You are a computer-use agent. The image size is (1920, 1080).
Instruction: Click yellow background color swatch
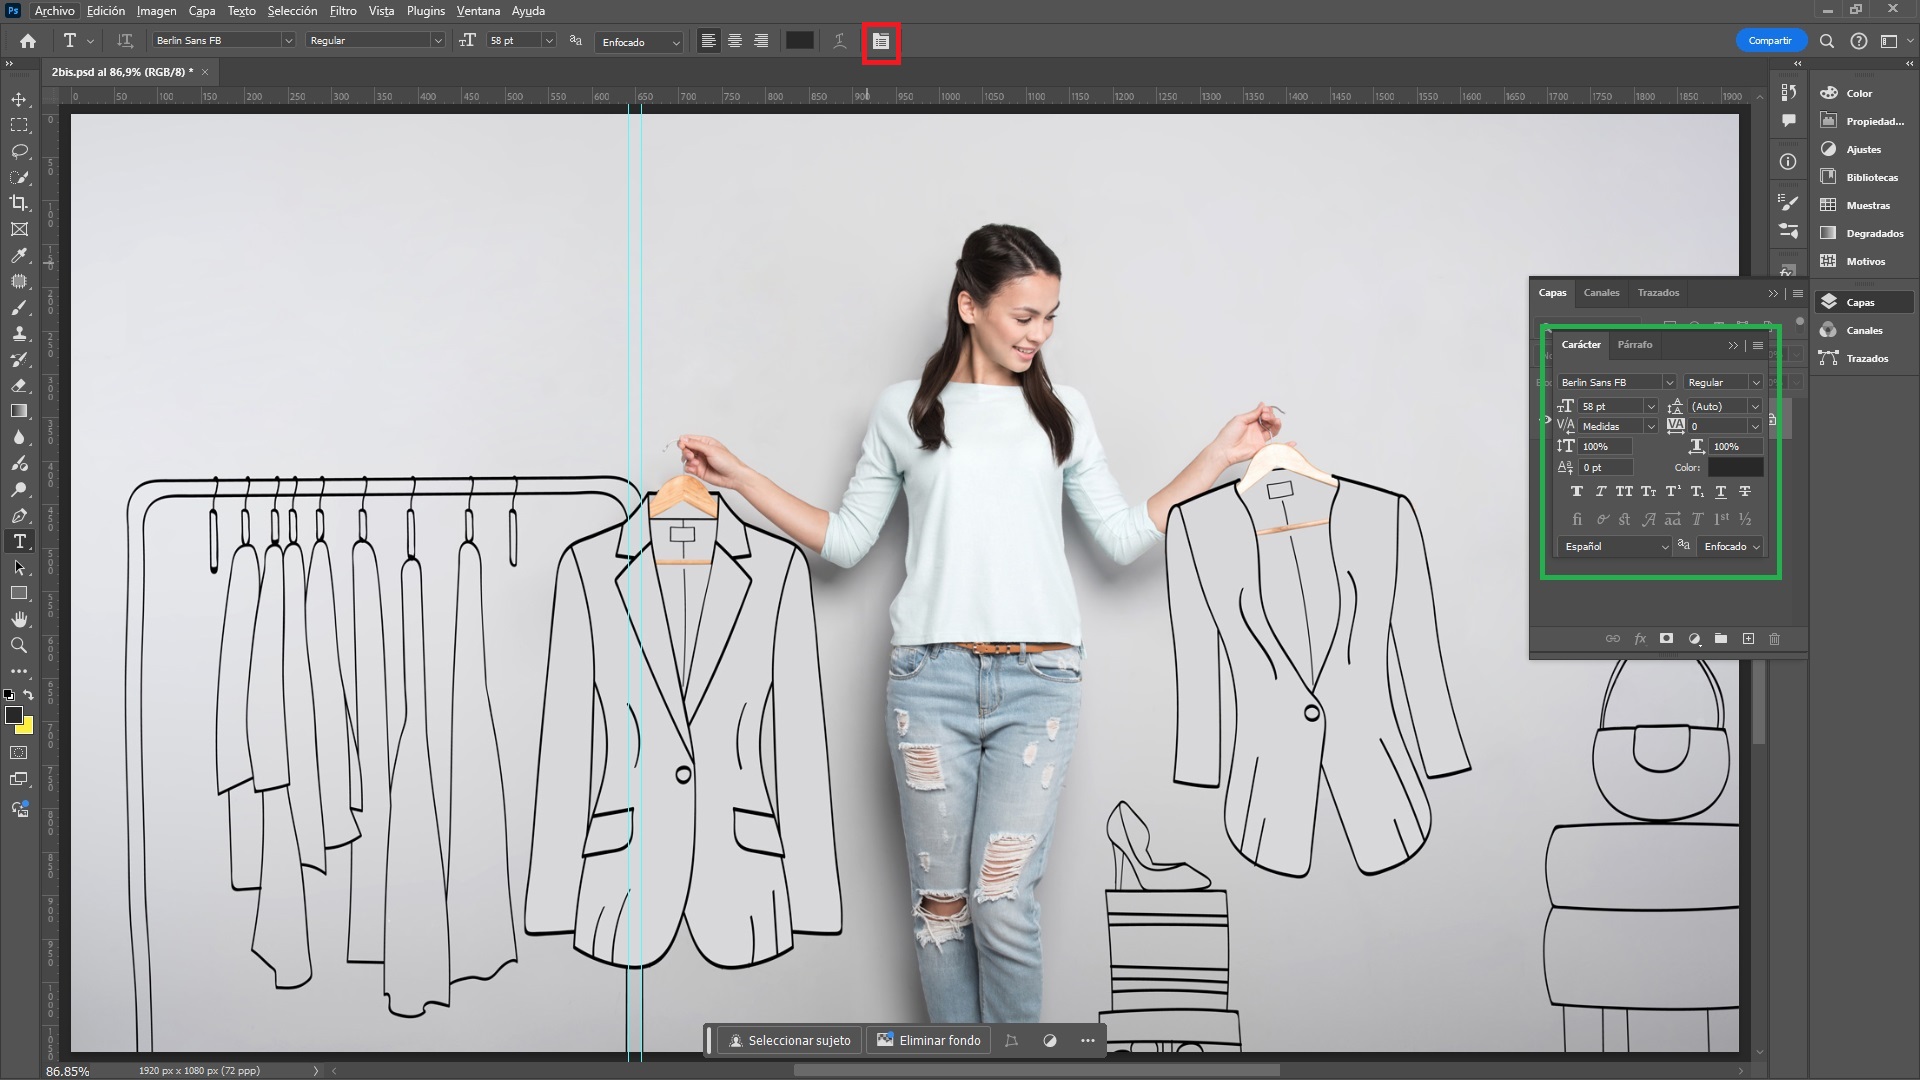point(27,727)
